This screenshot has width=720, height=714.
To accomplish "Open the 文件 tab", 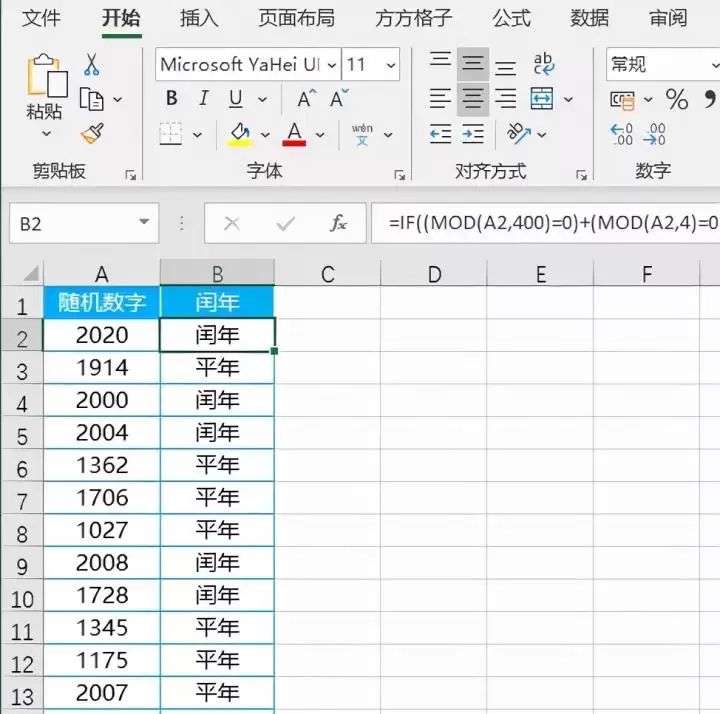I will tap(41, 18).
